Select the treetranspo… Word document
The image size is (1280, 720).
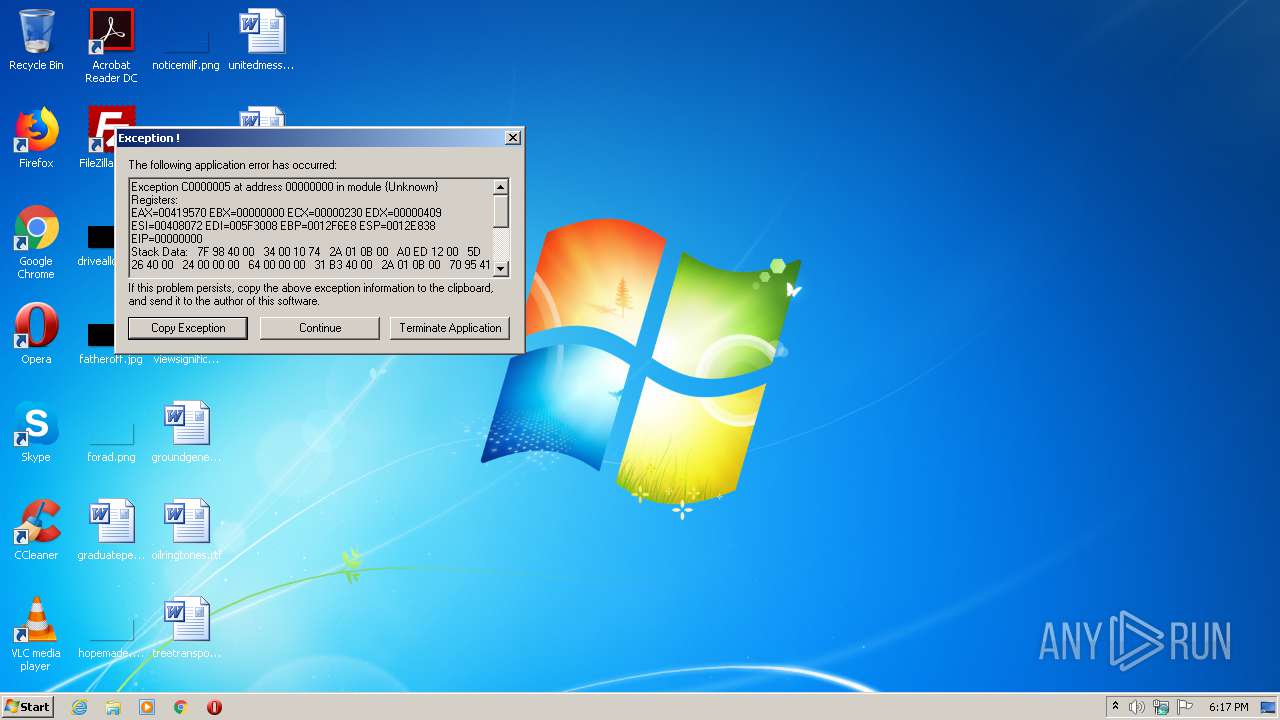186,628
